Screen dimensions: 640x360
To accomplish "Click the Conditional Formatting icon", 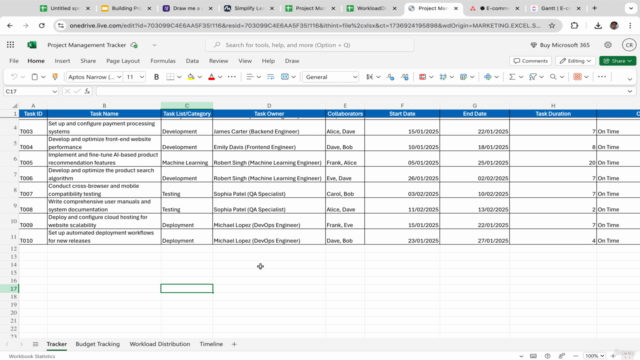I will click(422, 77).
